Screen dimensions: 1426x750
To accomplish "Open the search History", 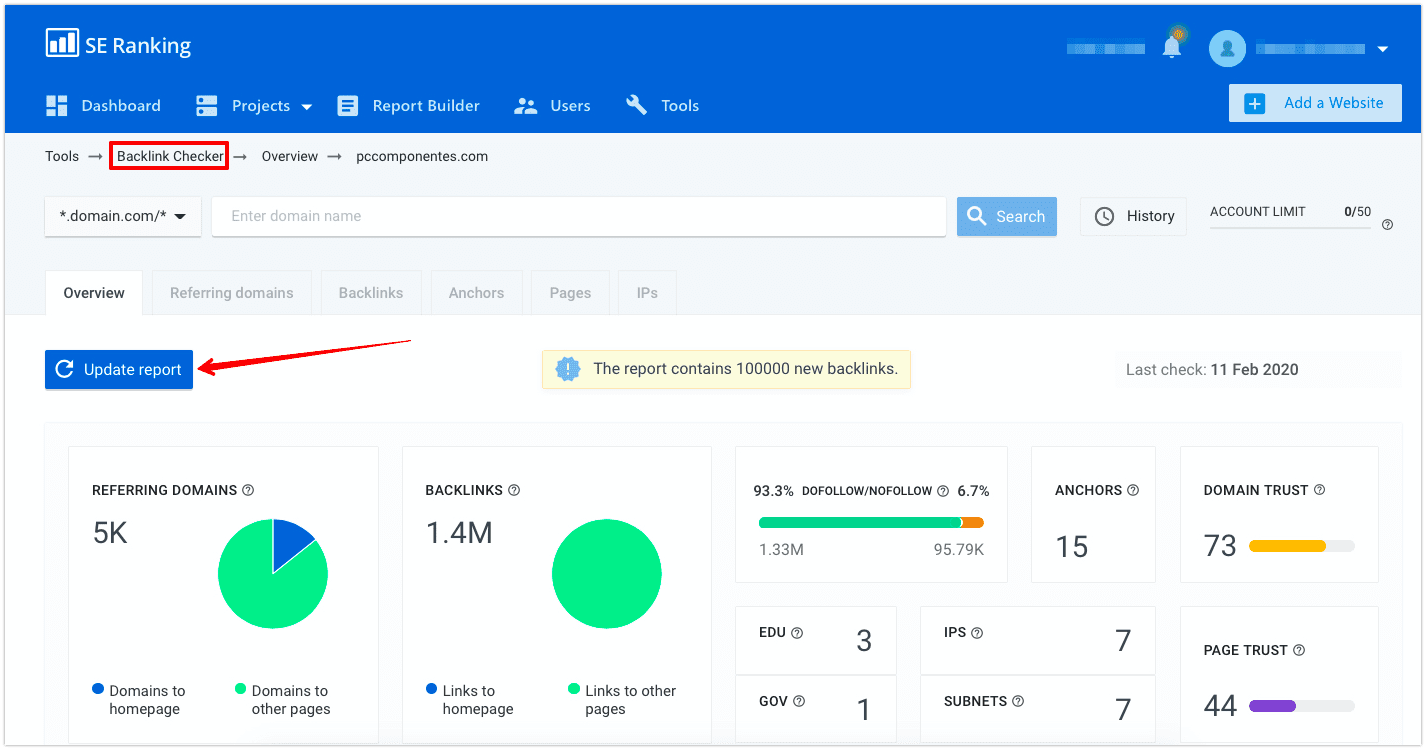I will click(x=1134, y=216).
